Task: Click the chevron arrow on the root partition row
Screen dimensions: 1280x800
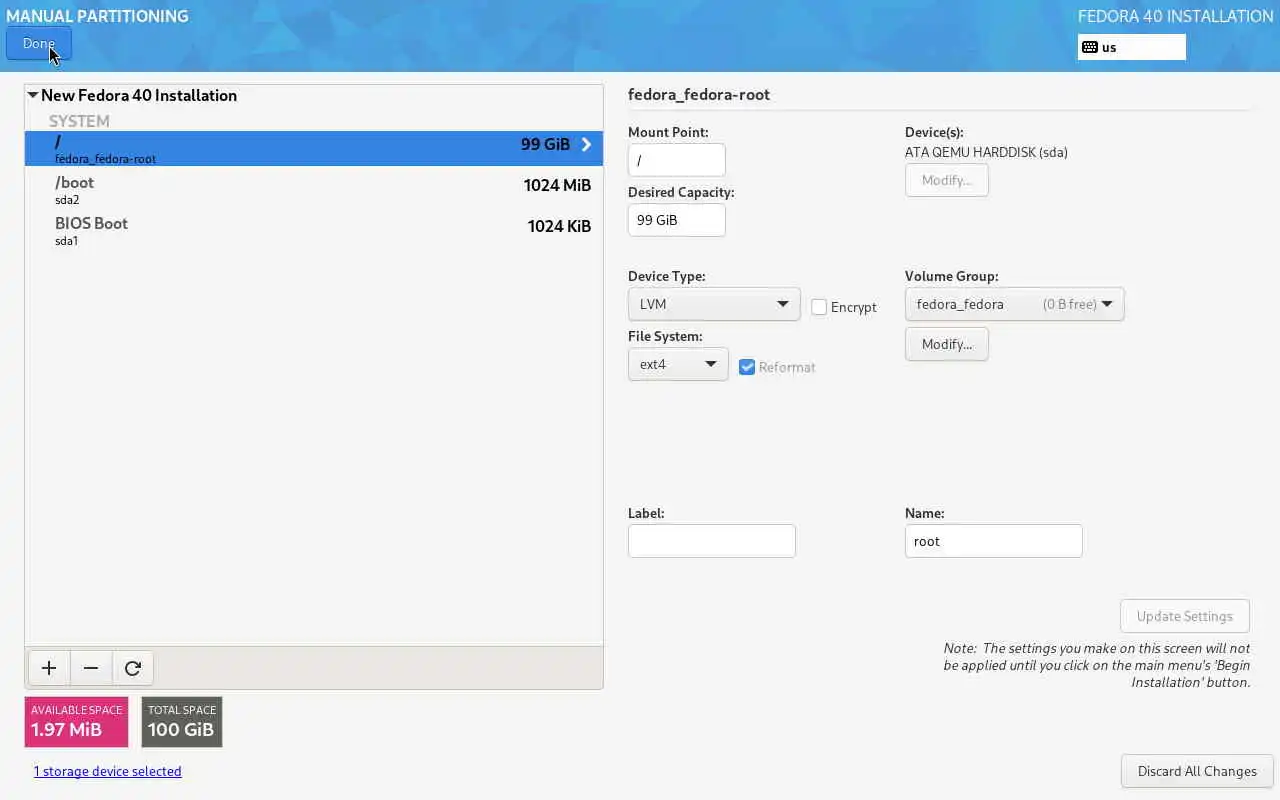Action: pos(586,144)
